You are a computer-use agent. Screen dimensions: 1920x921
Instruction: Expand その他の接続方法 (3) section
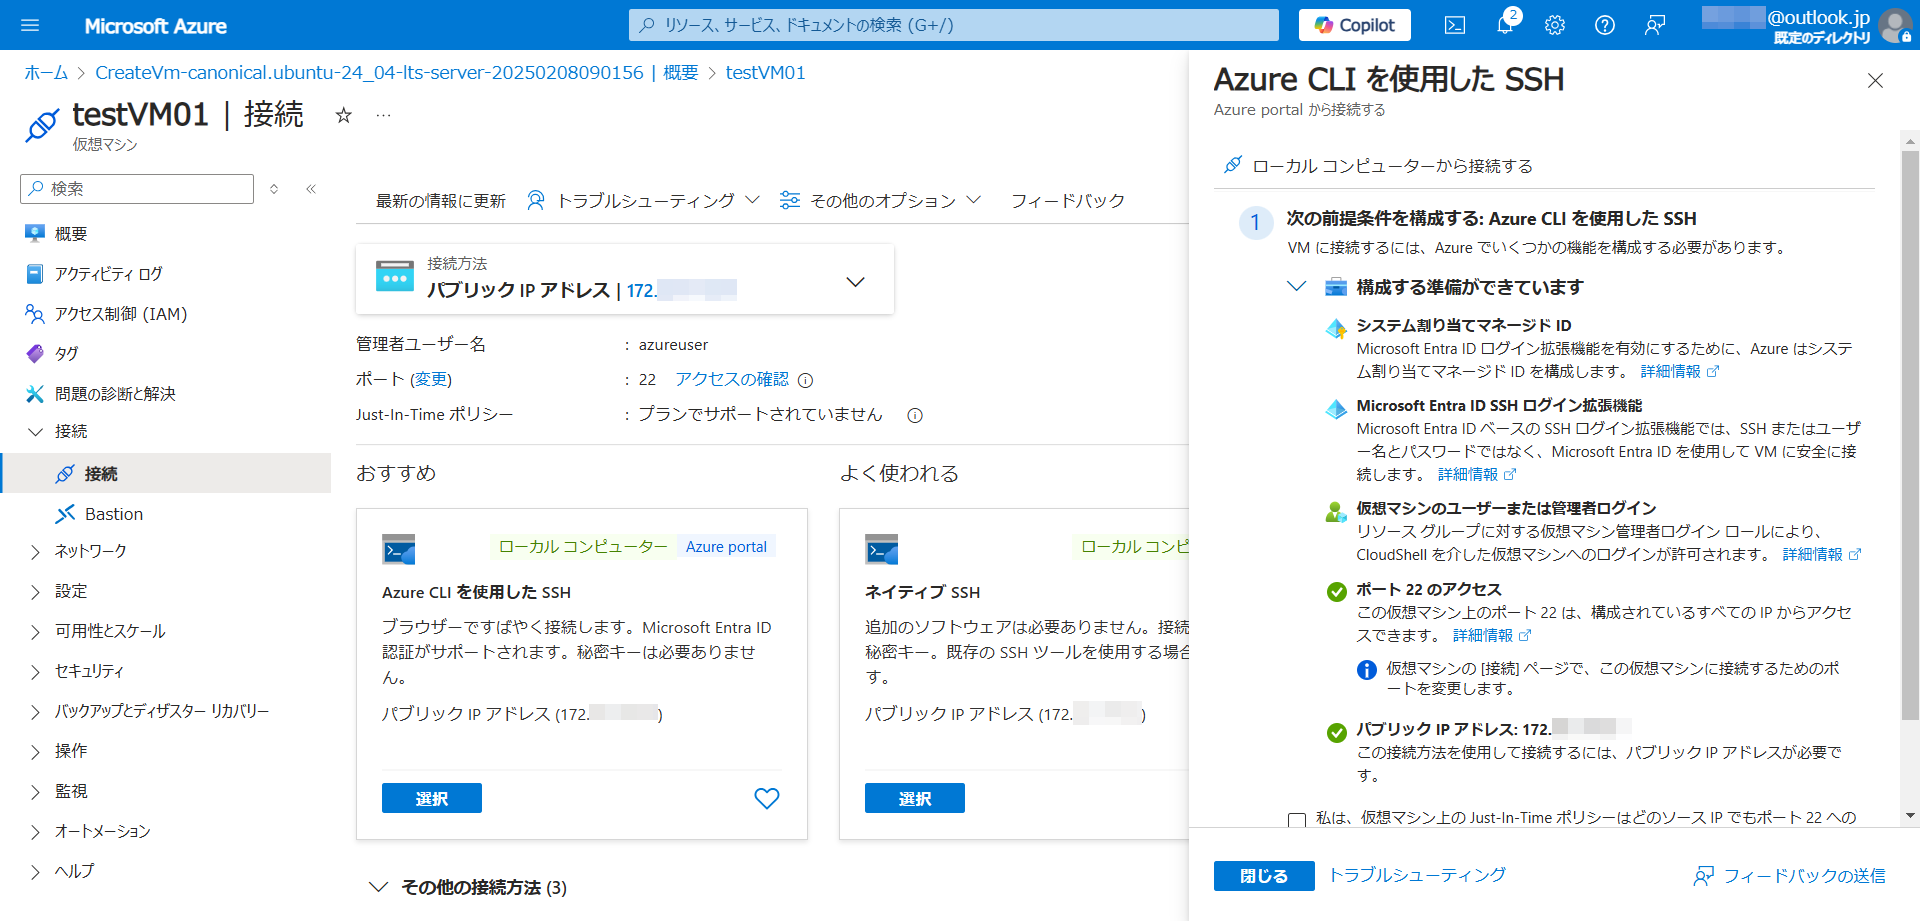(x=378, y=887)
